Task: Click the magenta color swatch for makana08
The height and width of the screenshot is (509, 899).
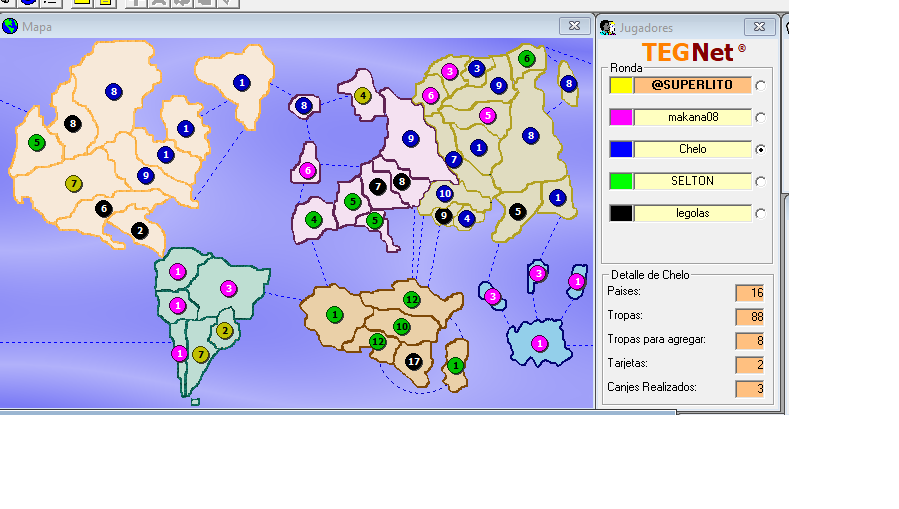Action: click(x=620, y=117)
